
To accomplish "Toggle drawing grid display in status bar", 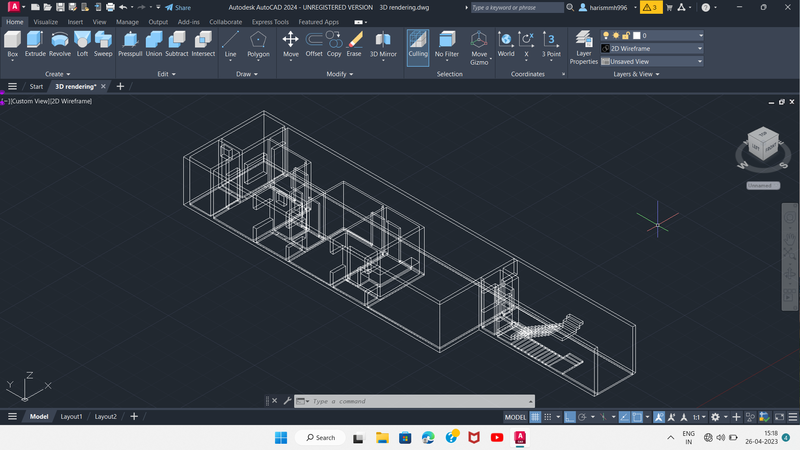I will tap(535, 417).
